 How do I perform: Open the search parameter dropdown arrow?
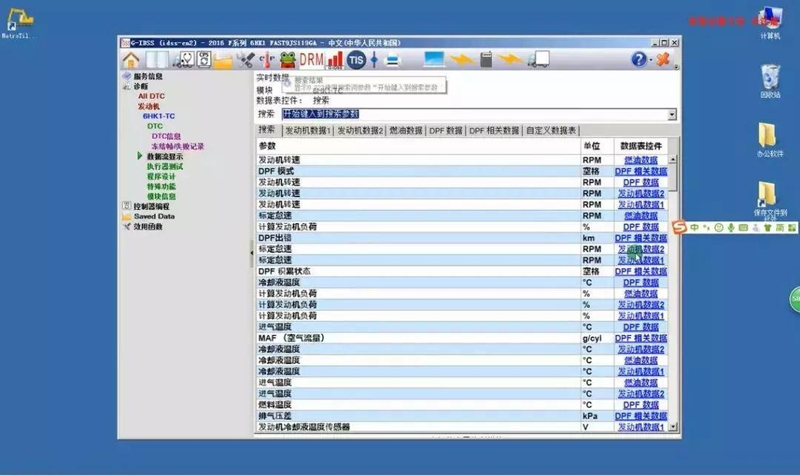coord(673,115)
